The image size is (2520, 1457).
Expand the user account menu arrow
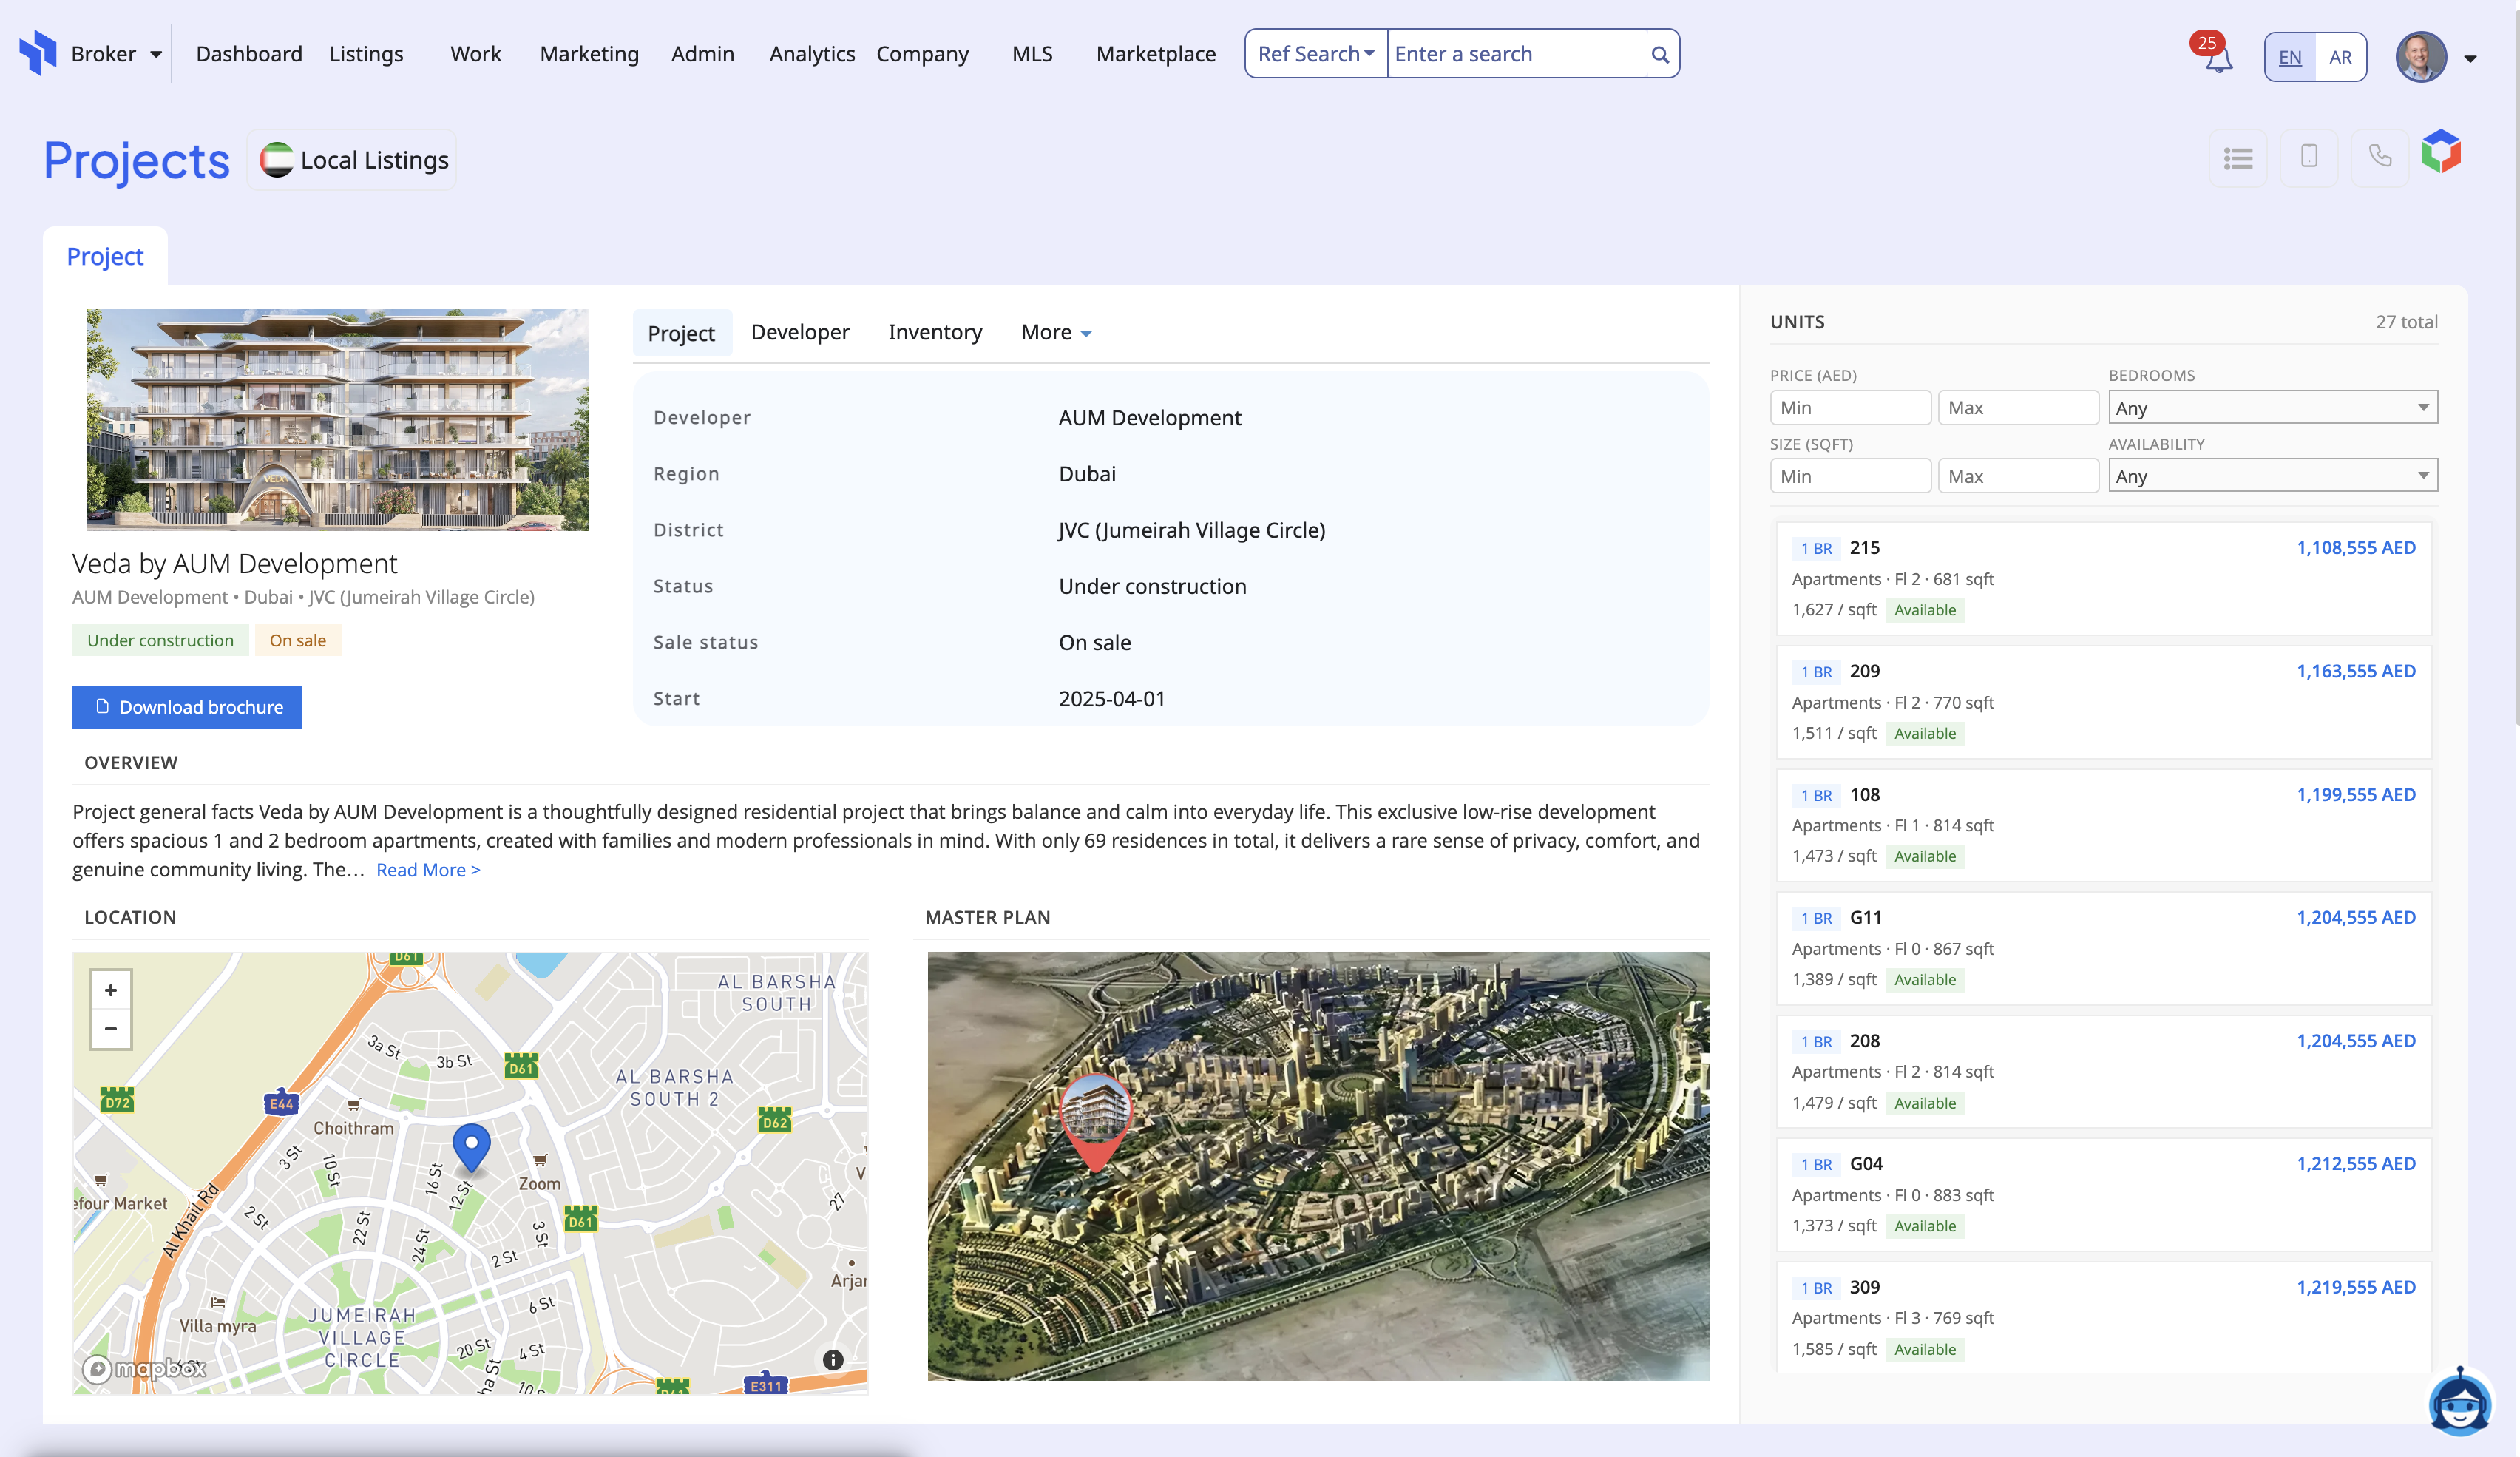[2470, 58]
